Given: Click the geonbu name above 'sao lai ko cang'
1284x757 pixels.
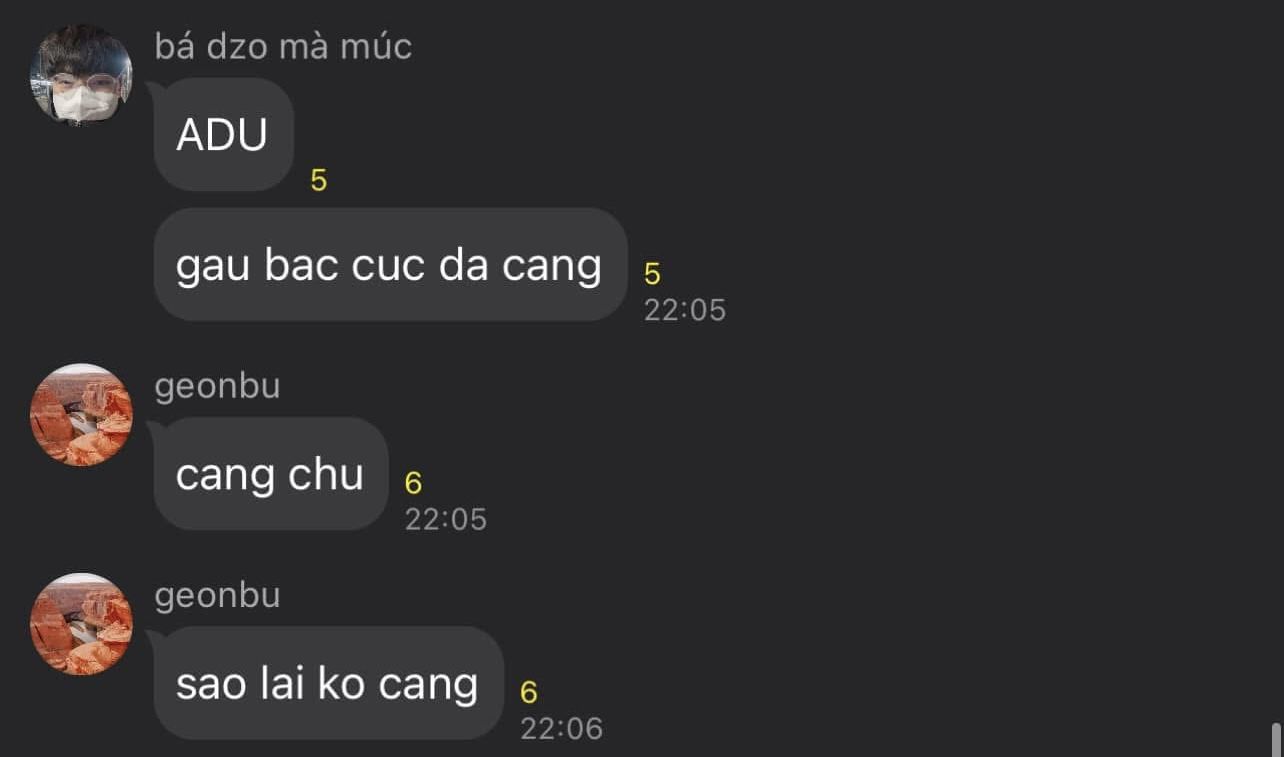Looking at the screenshot, I should point(217,597).
